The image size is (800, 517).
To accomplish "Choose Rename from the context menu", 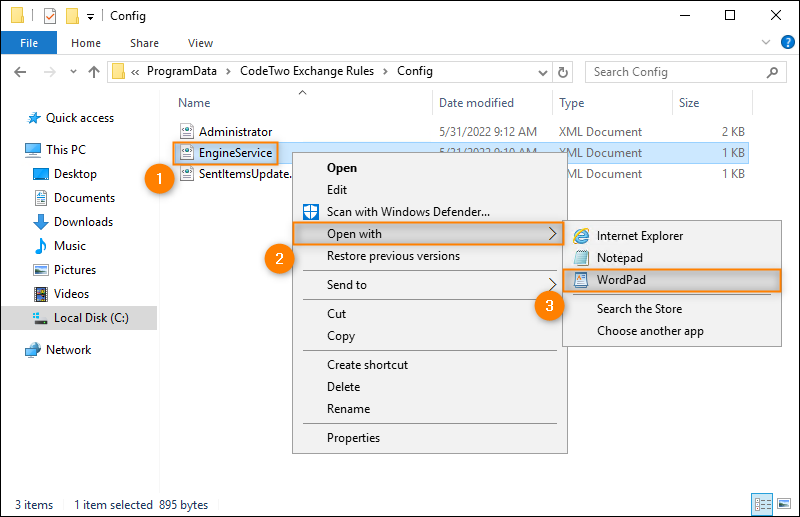I will click(430, 409).
